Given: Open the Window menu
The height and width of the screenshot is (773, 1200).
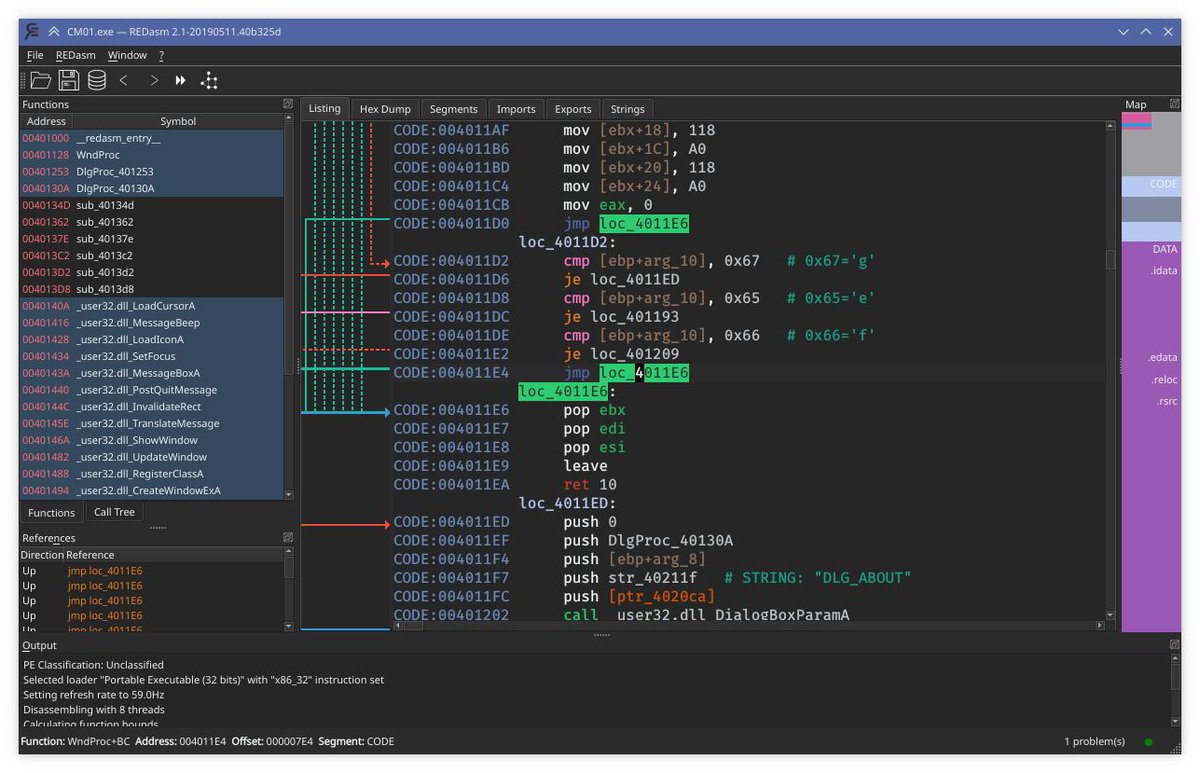Looking at the screenshot, I should (x=127, y=55).
